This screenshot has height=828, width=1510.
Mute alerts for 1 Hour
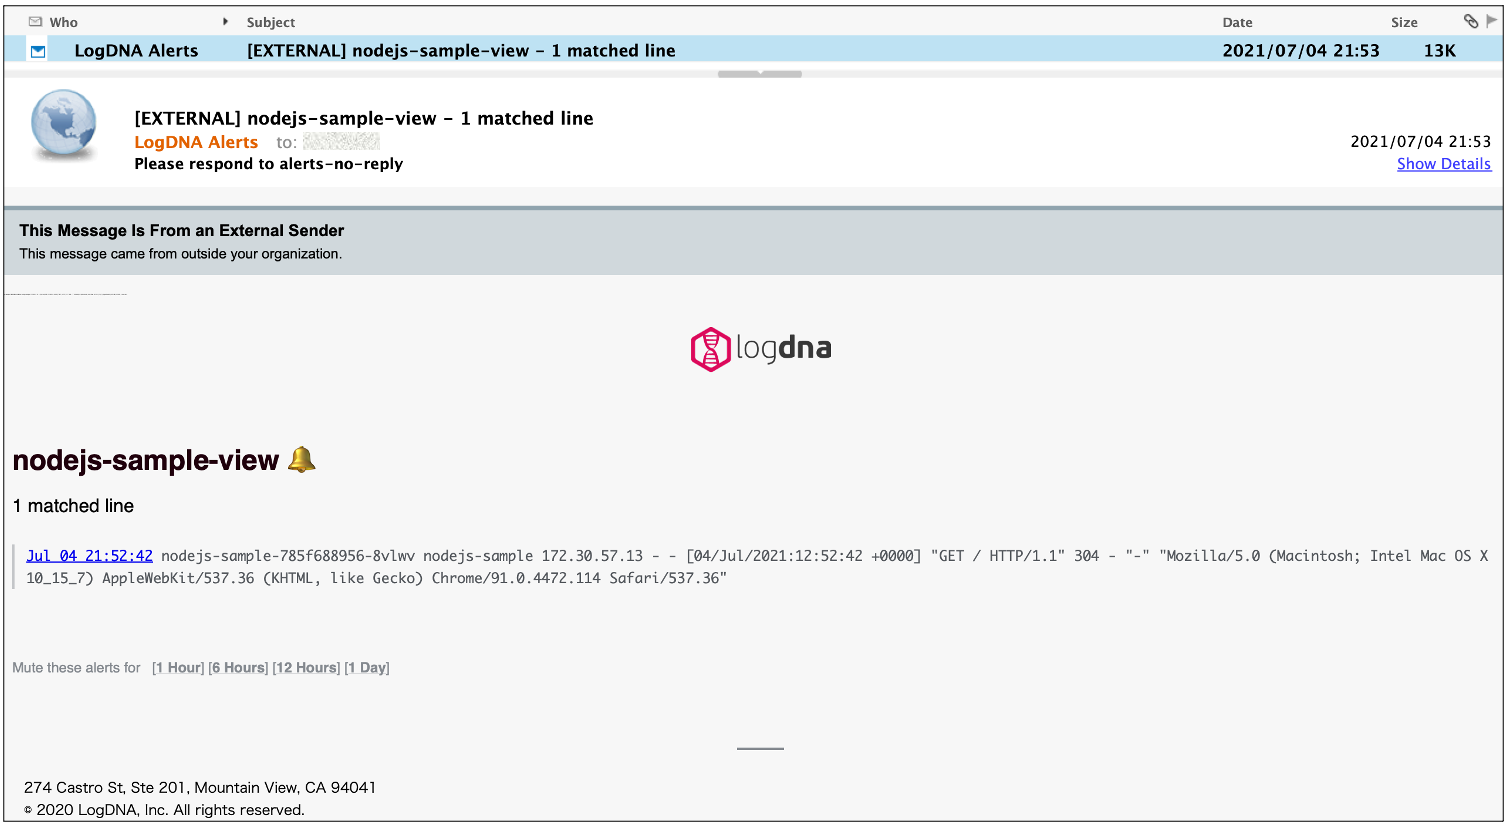[x=178, y=668]
